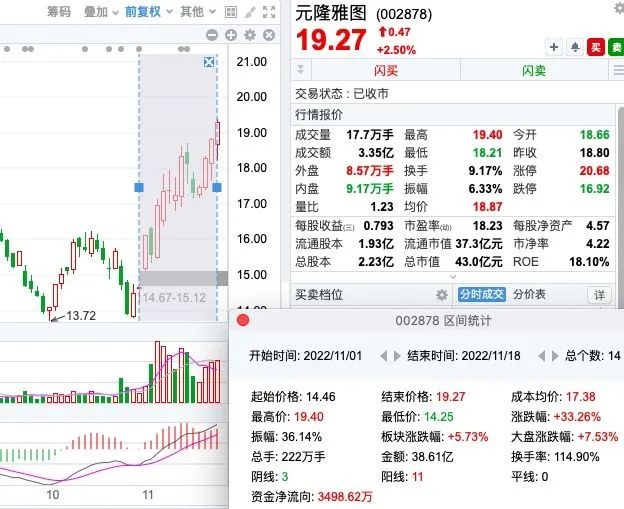Click the fullscreen expand arrows icon
Image resolution: width=624 pixels, height=509 pixels.
268,12
